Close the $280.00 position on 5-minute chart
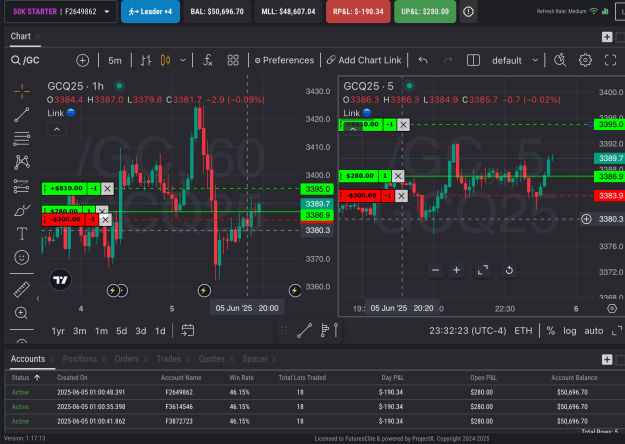 pos(398,176)
